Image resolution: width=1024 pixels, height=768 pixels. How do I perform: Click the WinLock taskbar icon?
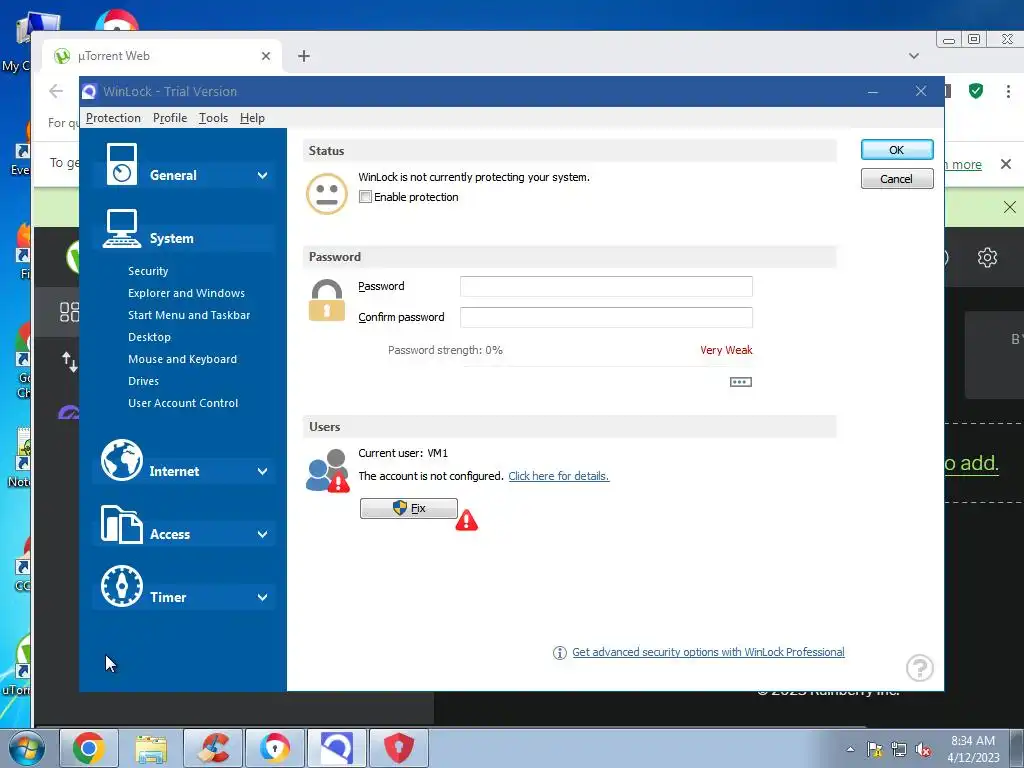pos(337,748)
